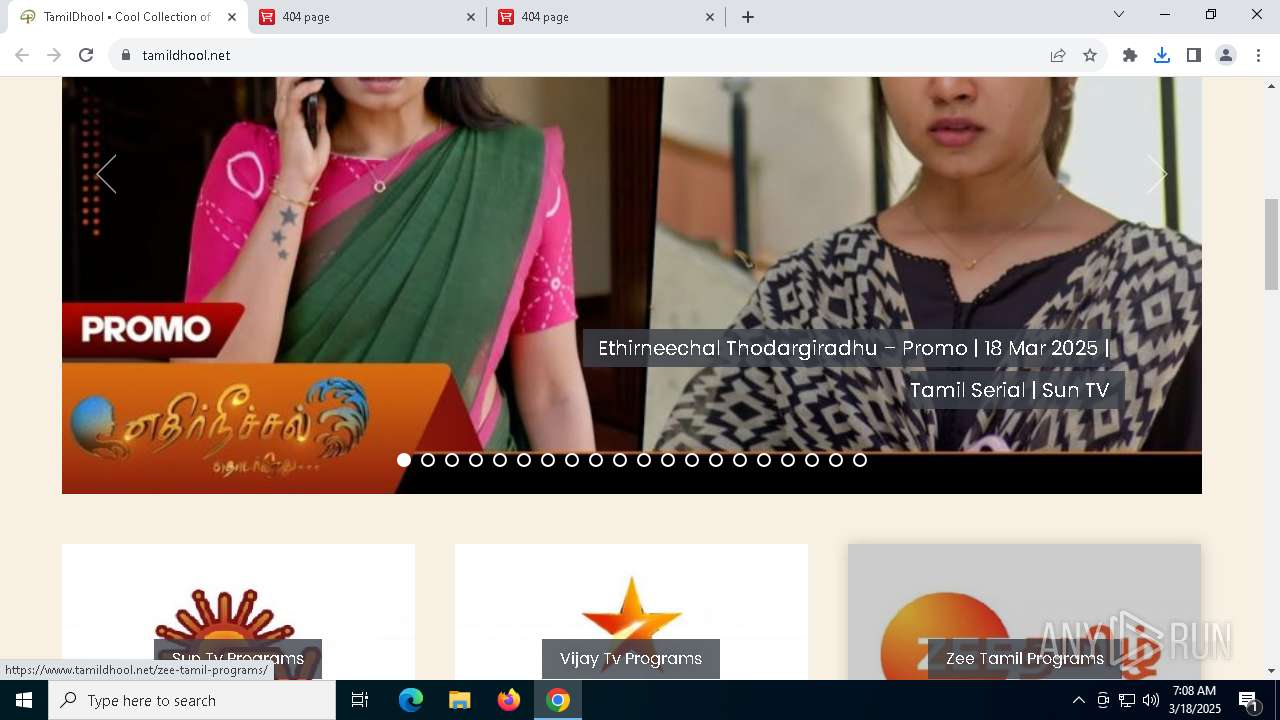
Task: Click the slider promo image
Action: [632, 285]
